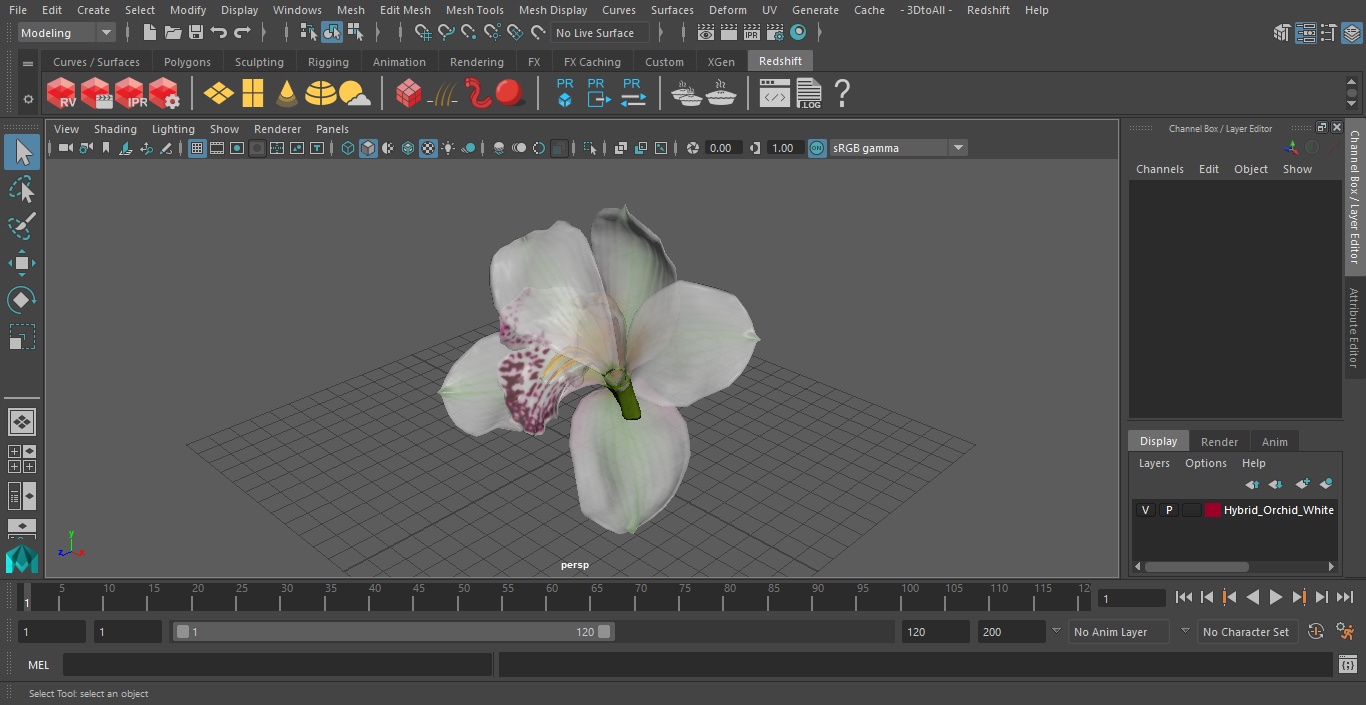Switch to the Render layer tab
Image resolution: width=1366 pixels, height=705 pixels.
tap(1219, 441)
